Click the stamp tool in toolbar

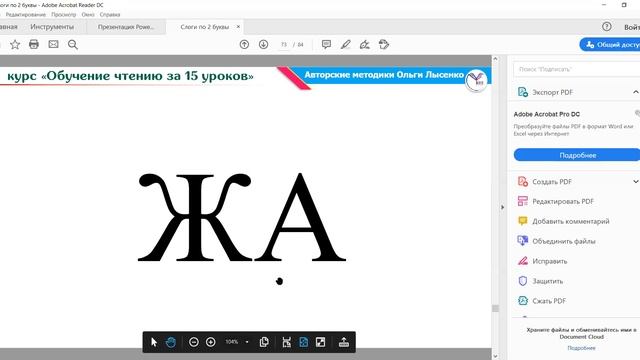(x=384, y=44)
